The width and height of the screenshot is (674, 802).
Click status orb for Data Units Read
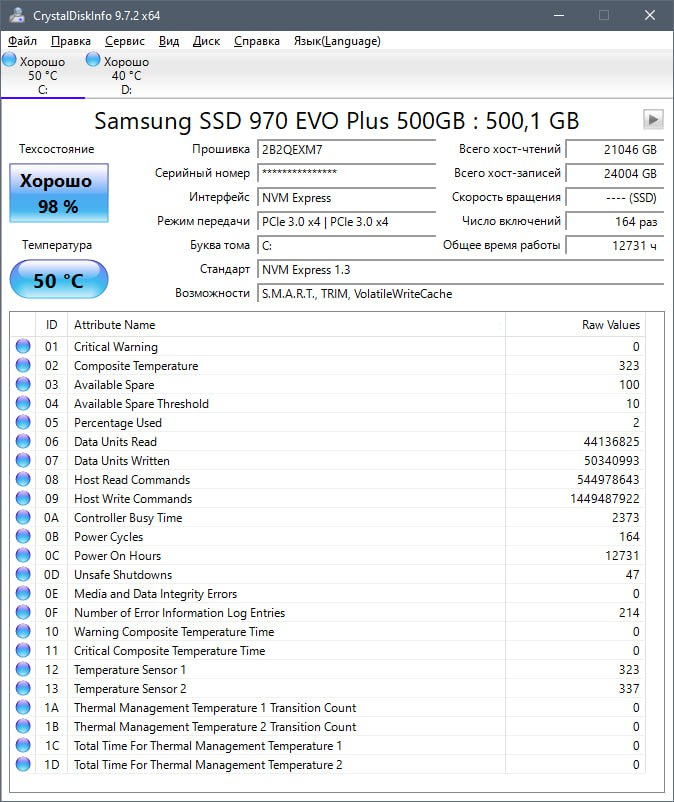[23, 441]
